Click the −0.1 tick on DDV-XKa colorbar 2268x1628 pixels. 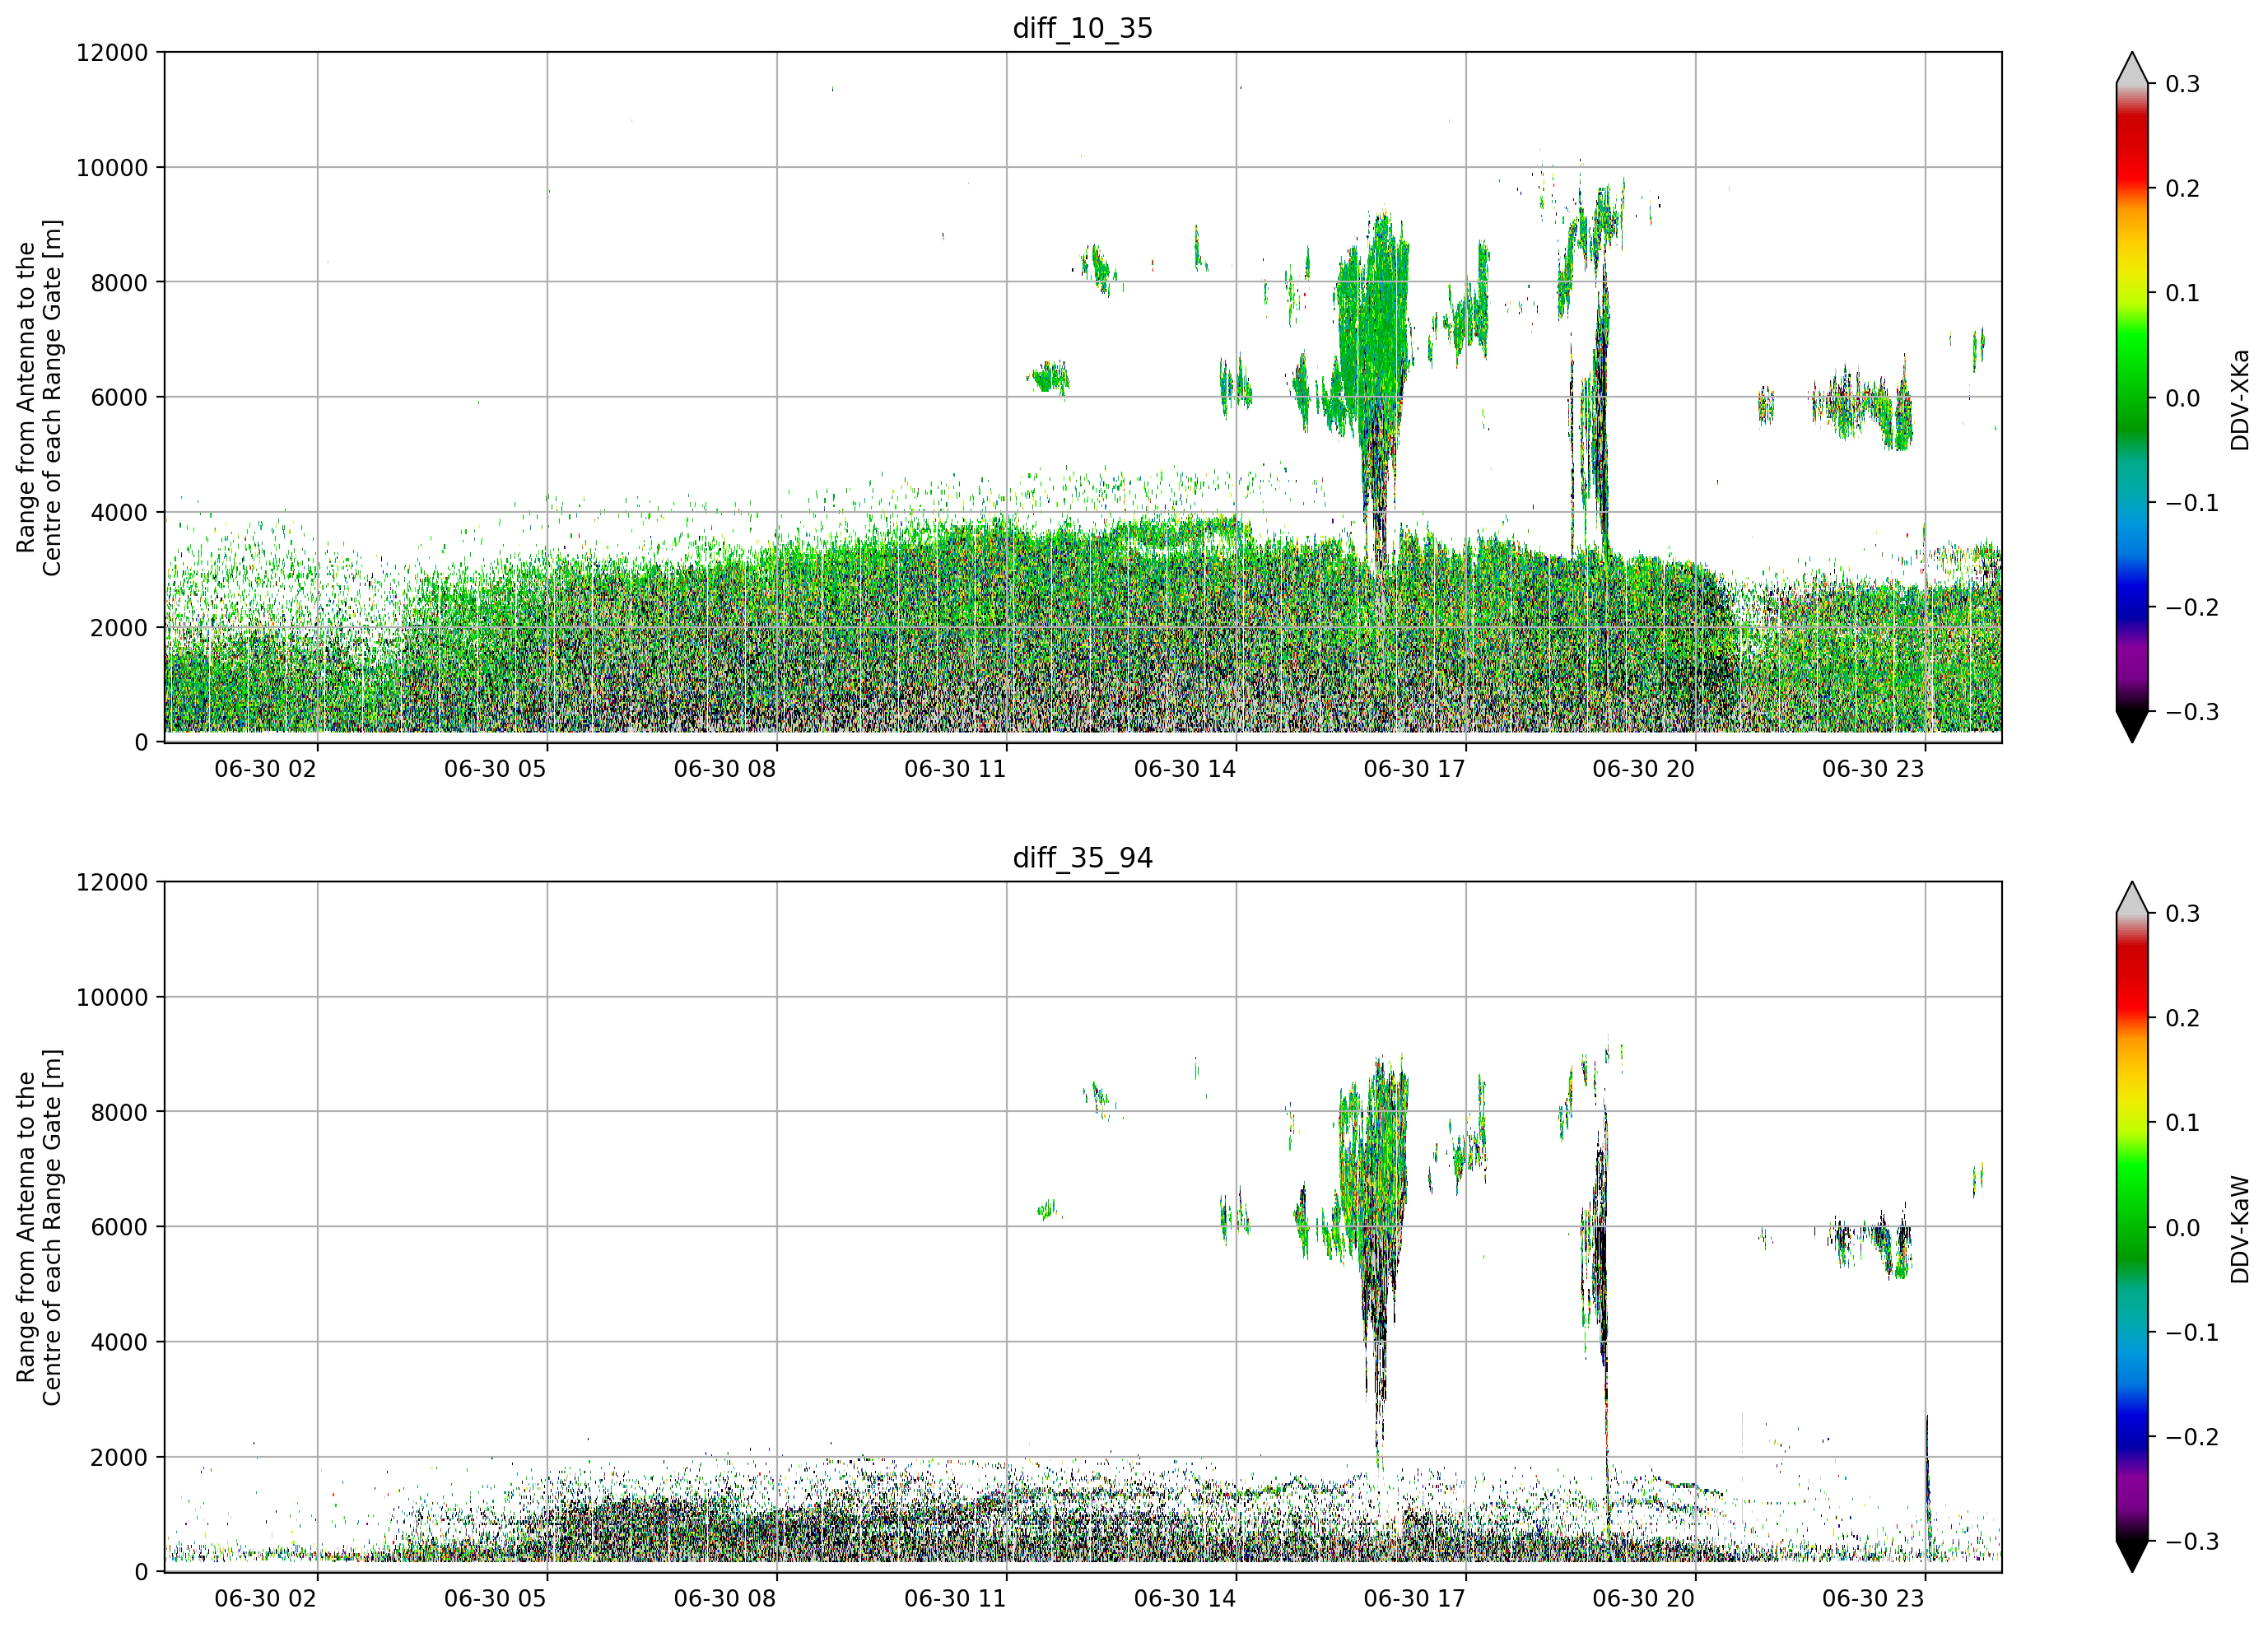pos(2192,503)
